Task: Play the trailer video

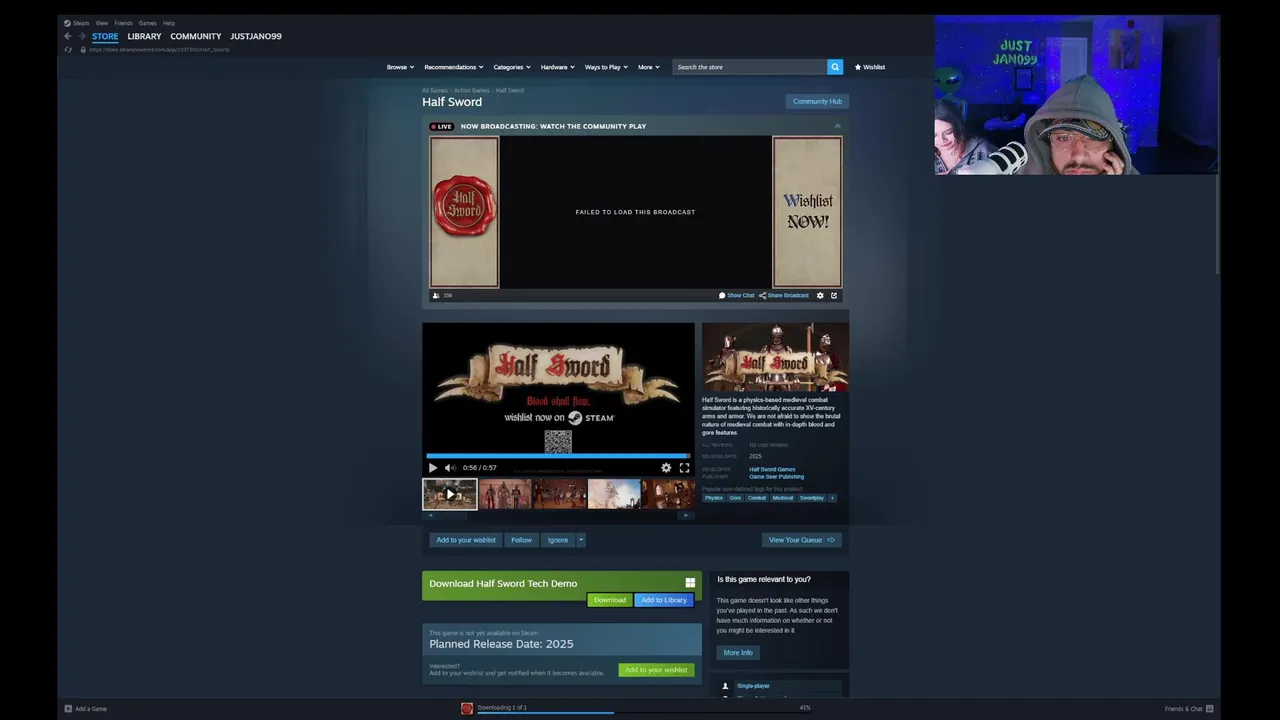Action: pos(433,467)
